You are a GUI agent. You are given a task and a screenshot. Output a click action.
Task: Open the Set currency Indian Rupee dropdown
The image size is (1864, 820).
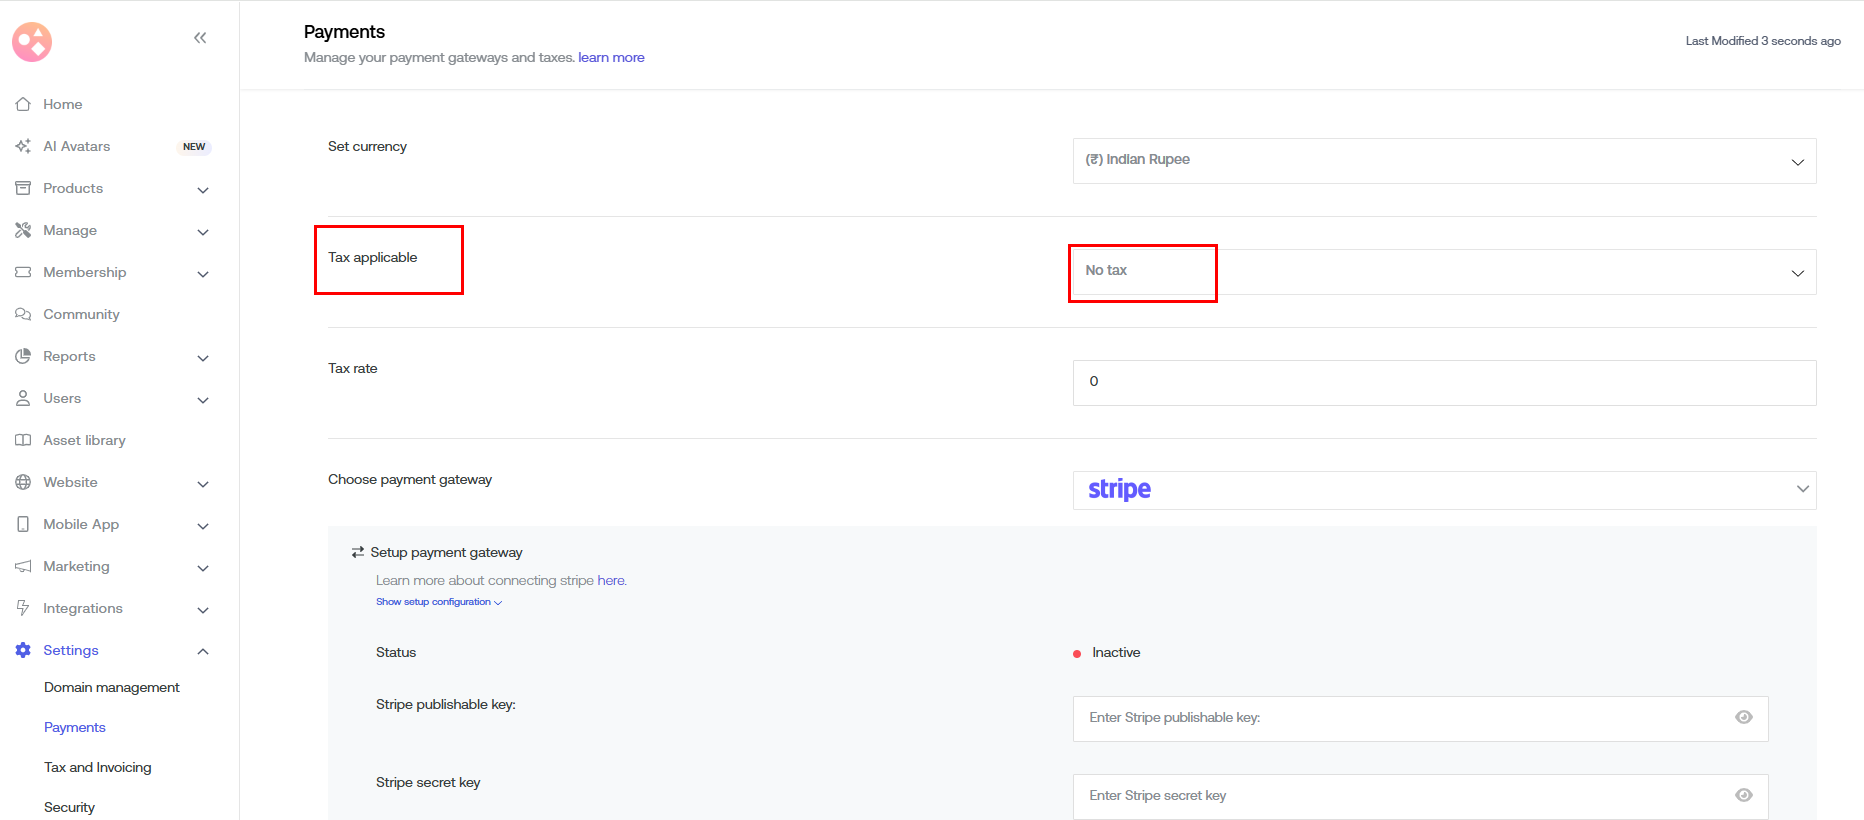[1443, 161]
